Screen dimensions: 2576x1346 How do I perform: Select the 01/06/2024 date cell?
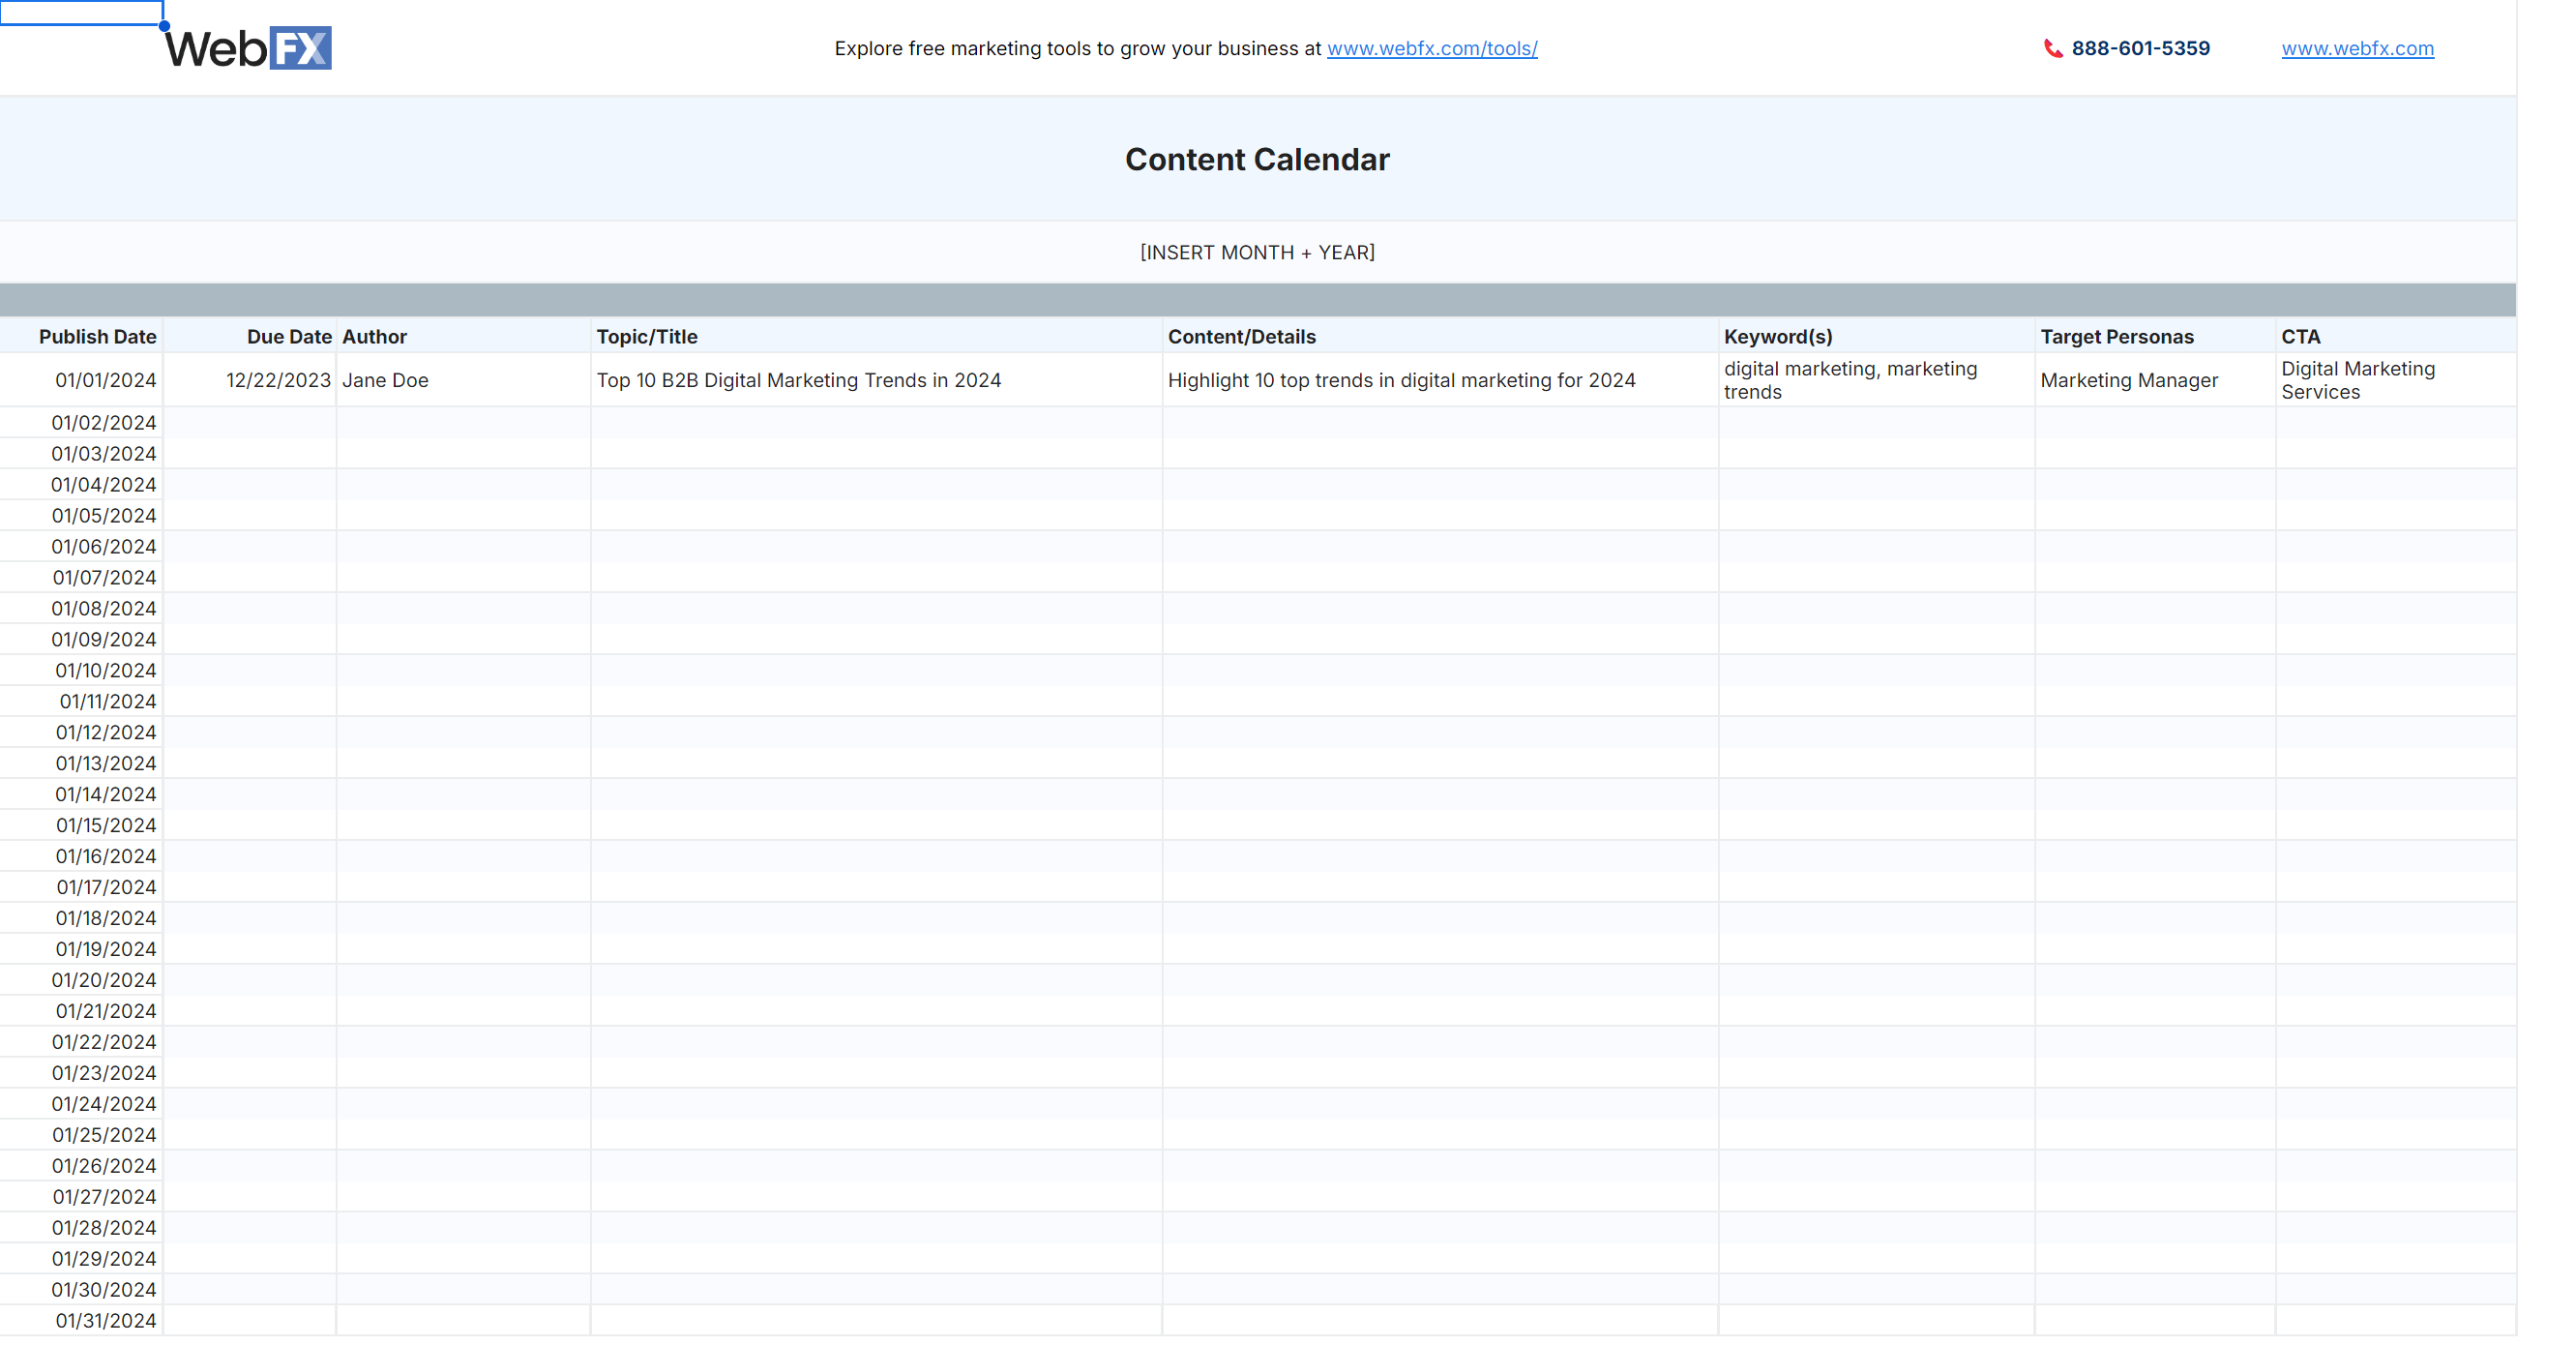(x=81, y=546)
